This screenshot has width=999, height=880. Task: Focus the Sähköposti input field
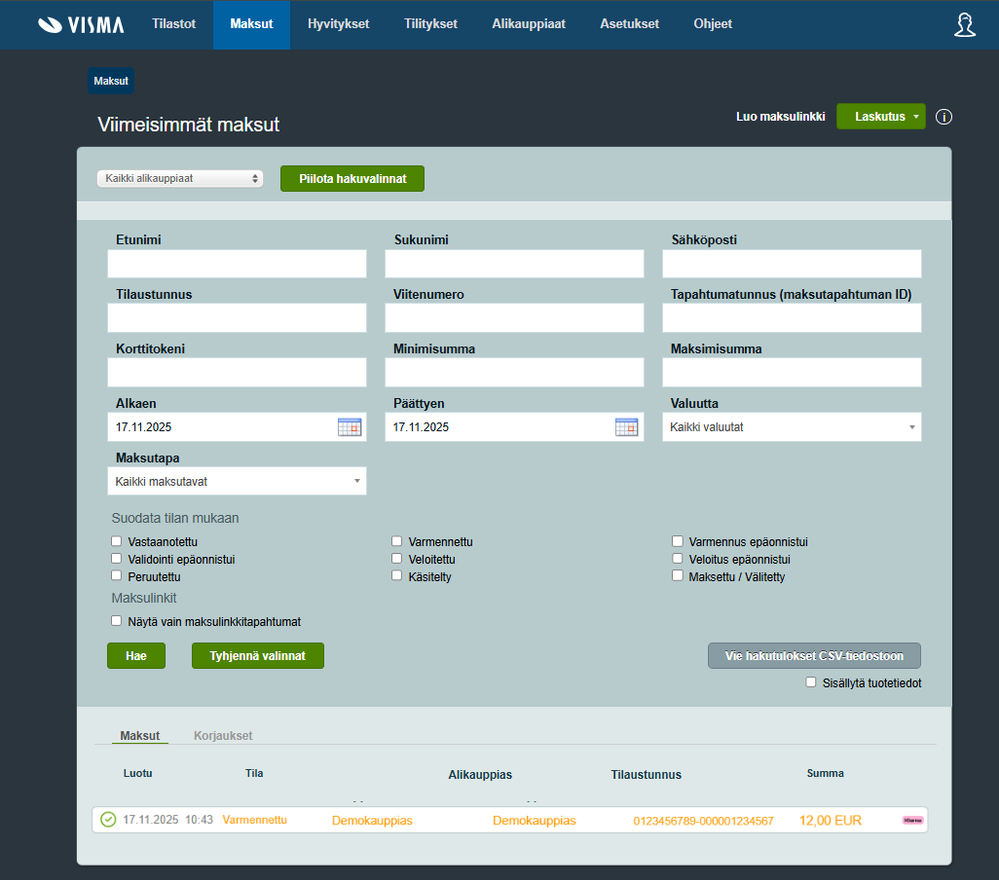click(792, 263)
